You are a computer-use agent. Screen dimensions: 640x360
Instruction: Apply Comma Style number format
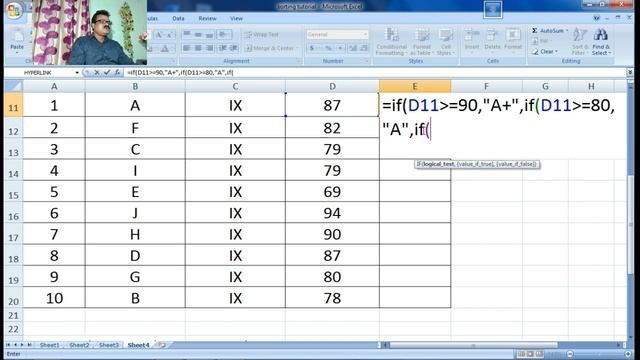340,48
